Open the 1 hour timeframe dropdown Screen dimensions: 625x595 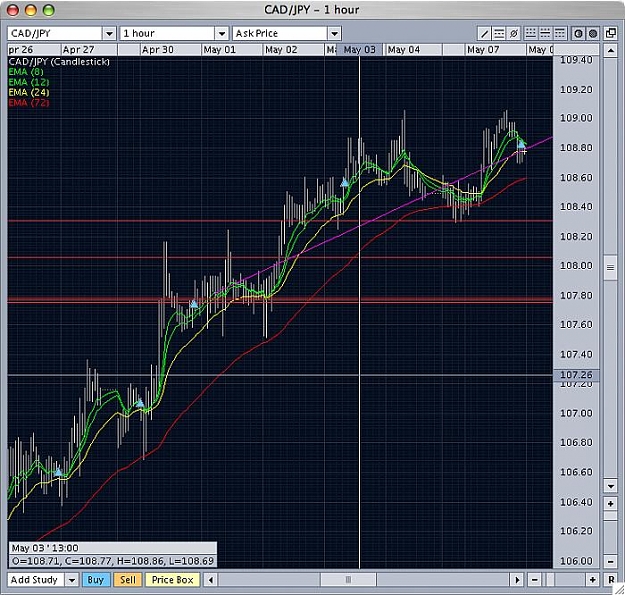tap(222, 33)
